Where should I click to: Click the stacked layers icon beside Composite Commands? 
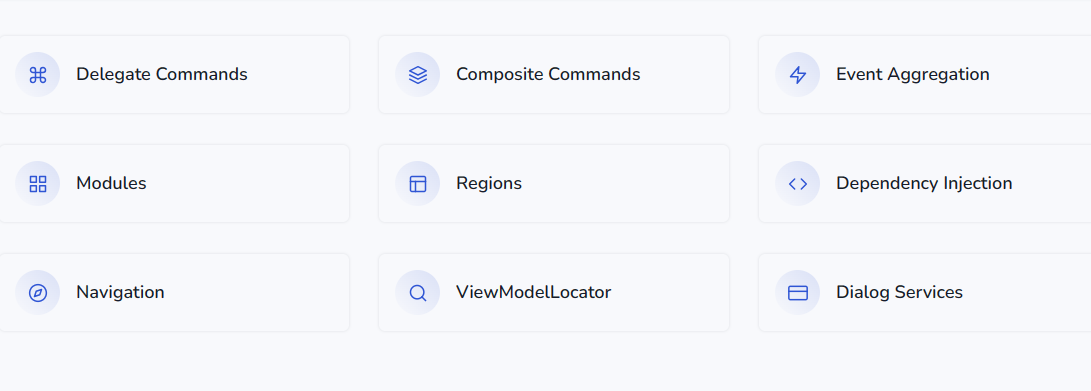(417, 74)
